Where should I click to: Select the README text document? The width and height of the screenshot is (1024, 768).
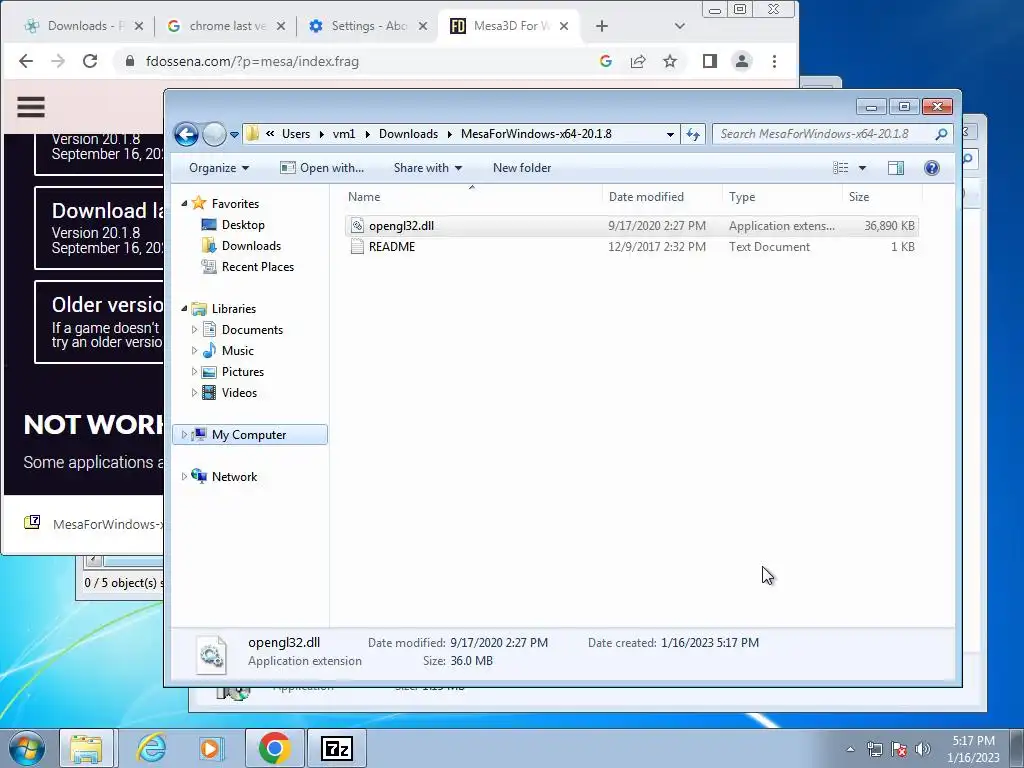click(632, 247)
